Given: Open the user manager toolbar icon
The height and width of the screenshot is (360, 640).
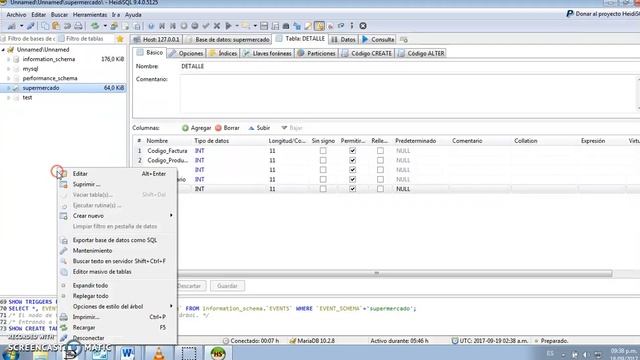Looking at the screenshot, I should click(114, 26).
